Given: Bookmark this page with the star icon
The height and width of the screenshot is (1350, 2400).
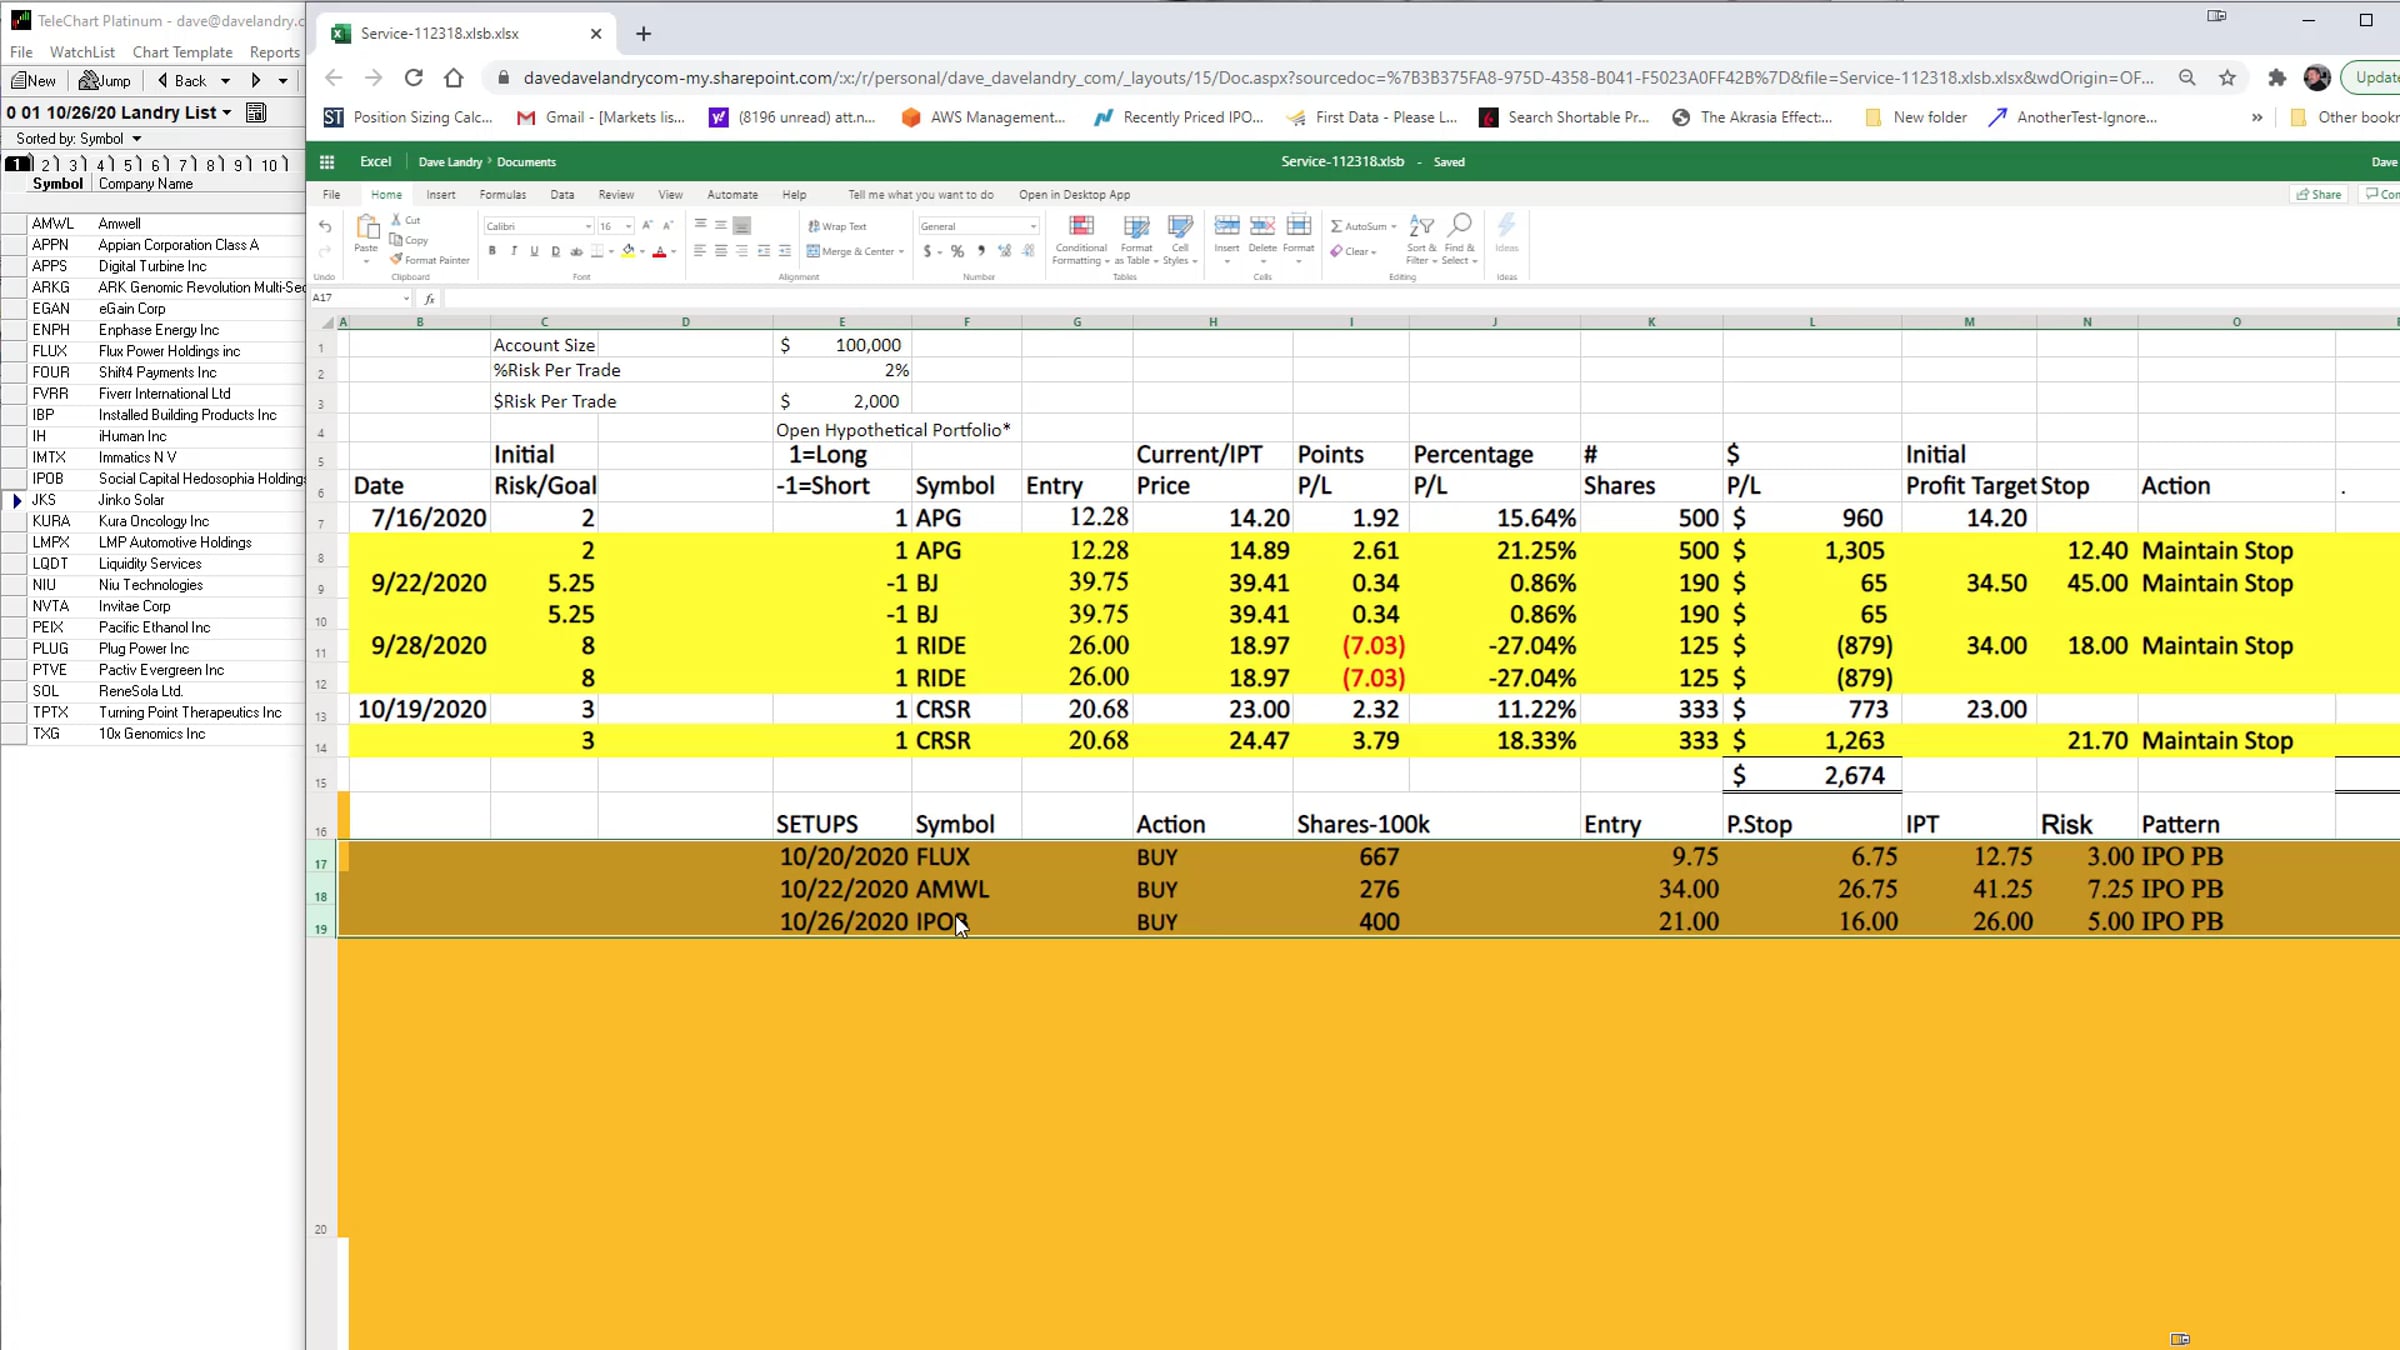Looking at the screenshot, I should tap(2227, 78).
